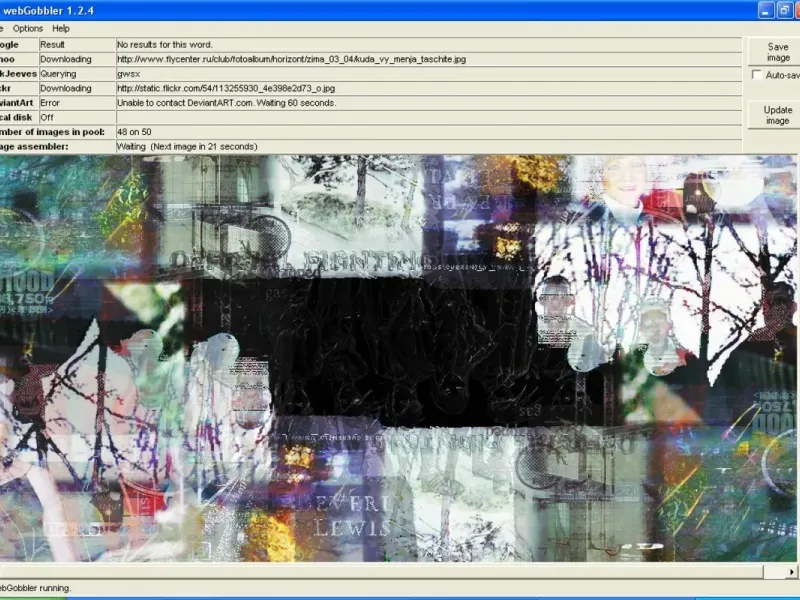Click the 'Image assembler' label
Screen dimensions: 800x600
(34, 146)
